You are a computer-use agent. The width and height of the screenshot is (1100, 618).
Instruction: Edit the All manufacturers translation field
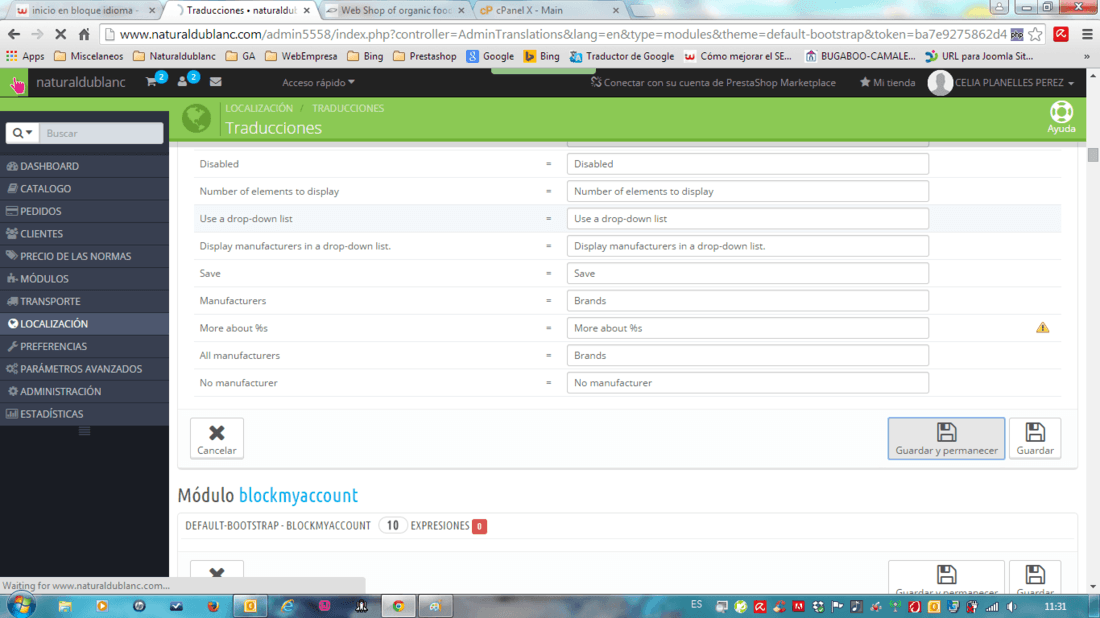click(748, 356)
